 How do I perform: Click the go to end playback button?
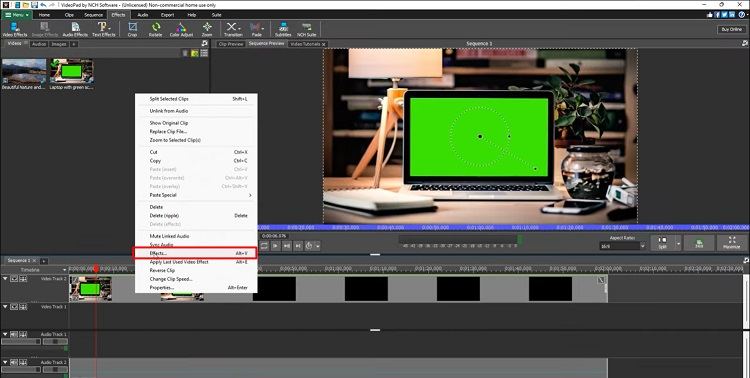click(x=298, y=245)
